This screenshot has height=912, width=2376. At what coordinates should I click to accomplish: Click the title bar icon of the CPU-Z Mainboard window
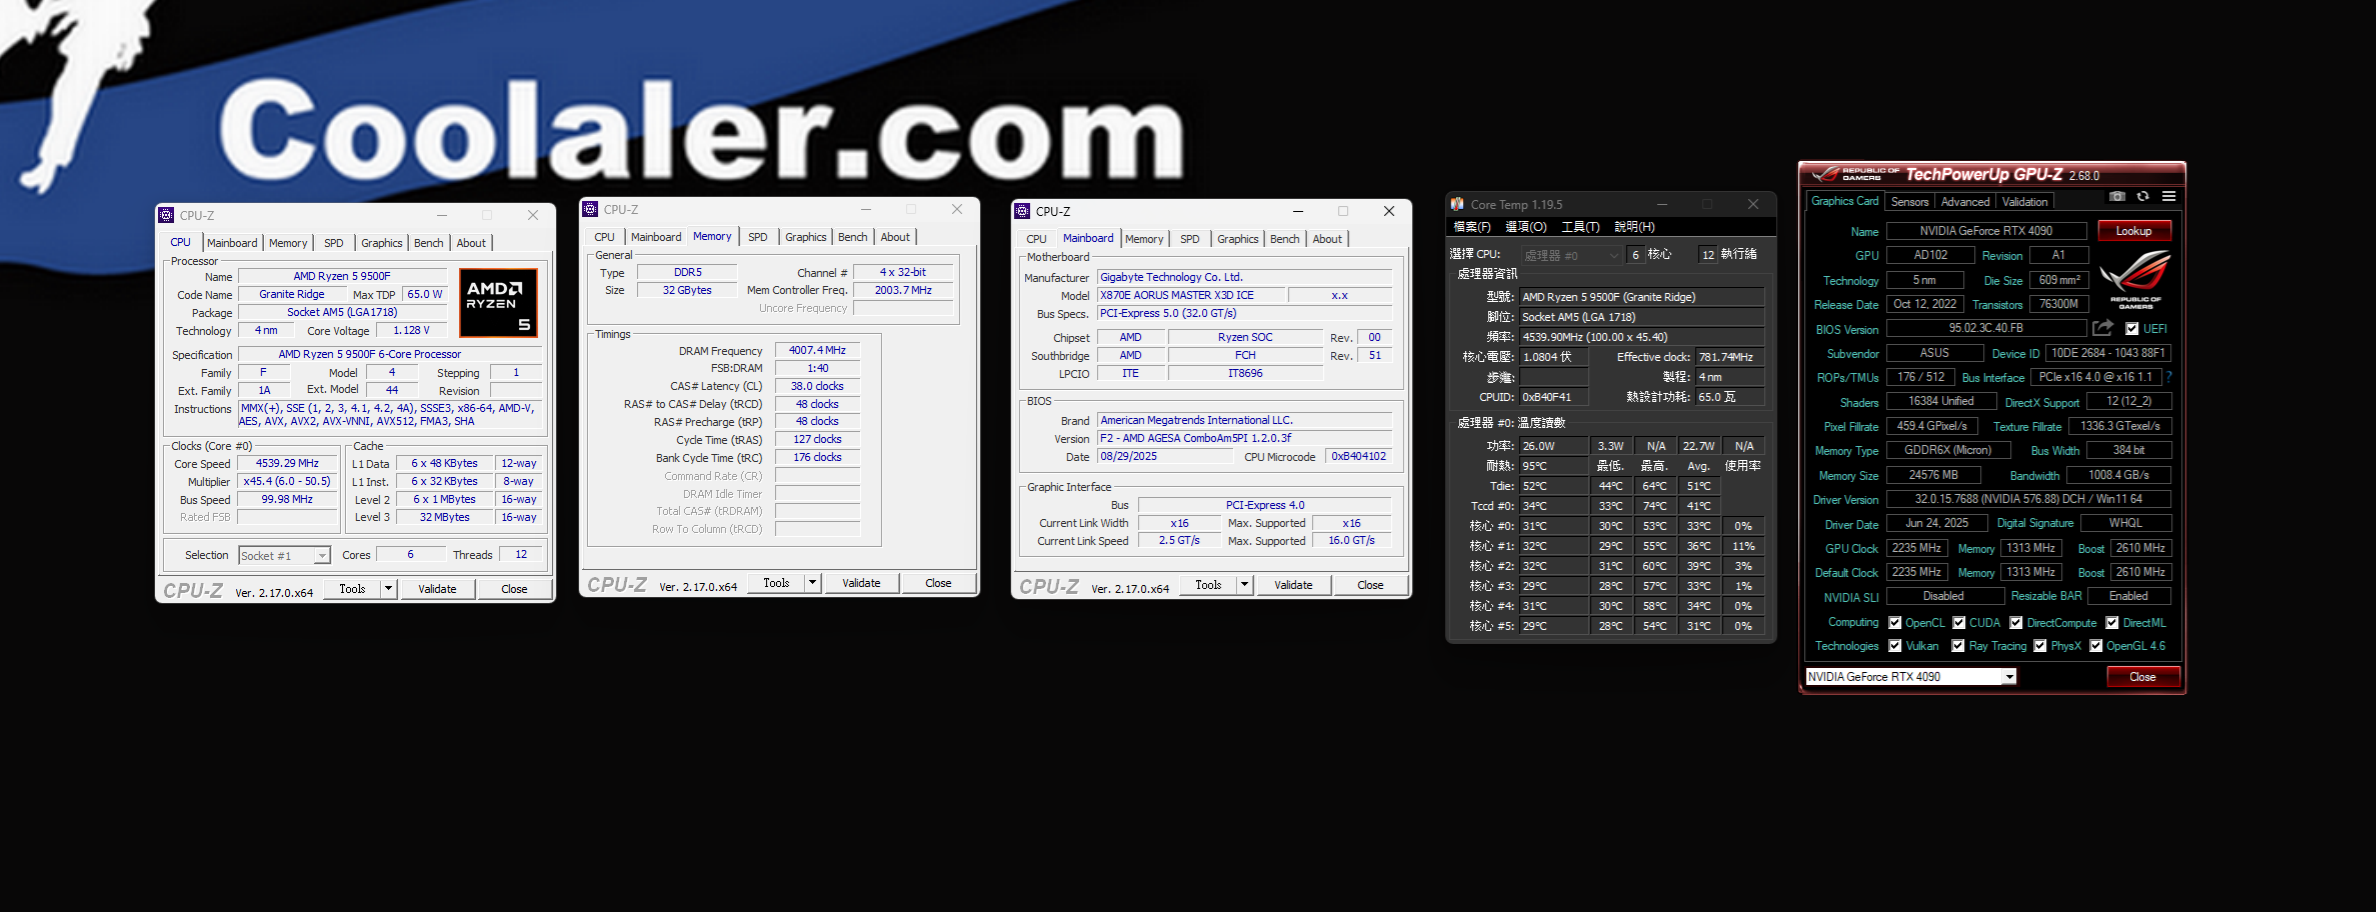tap(1022, 211)
